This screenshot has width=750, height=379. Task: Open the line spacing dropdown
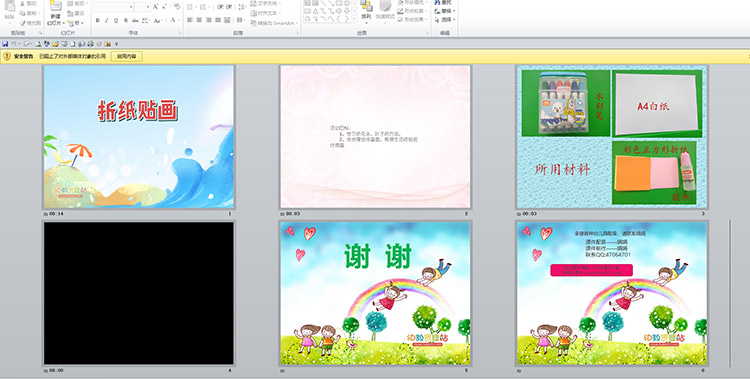242,7
